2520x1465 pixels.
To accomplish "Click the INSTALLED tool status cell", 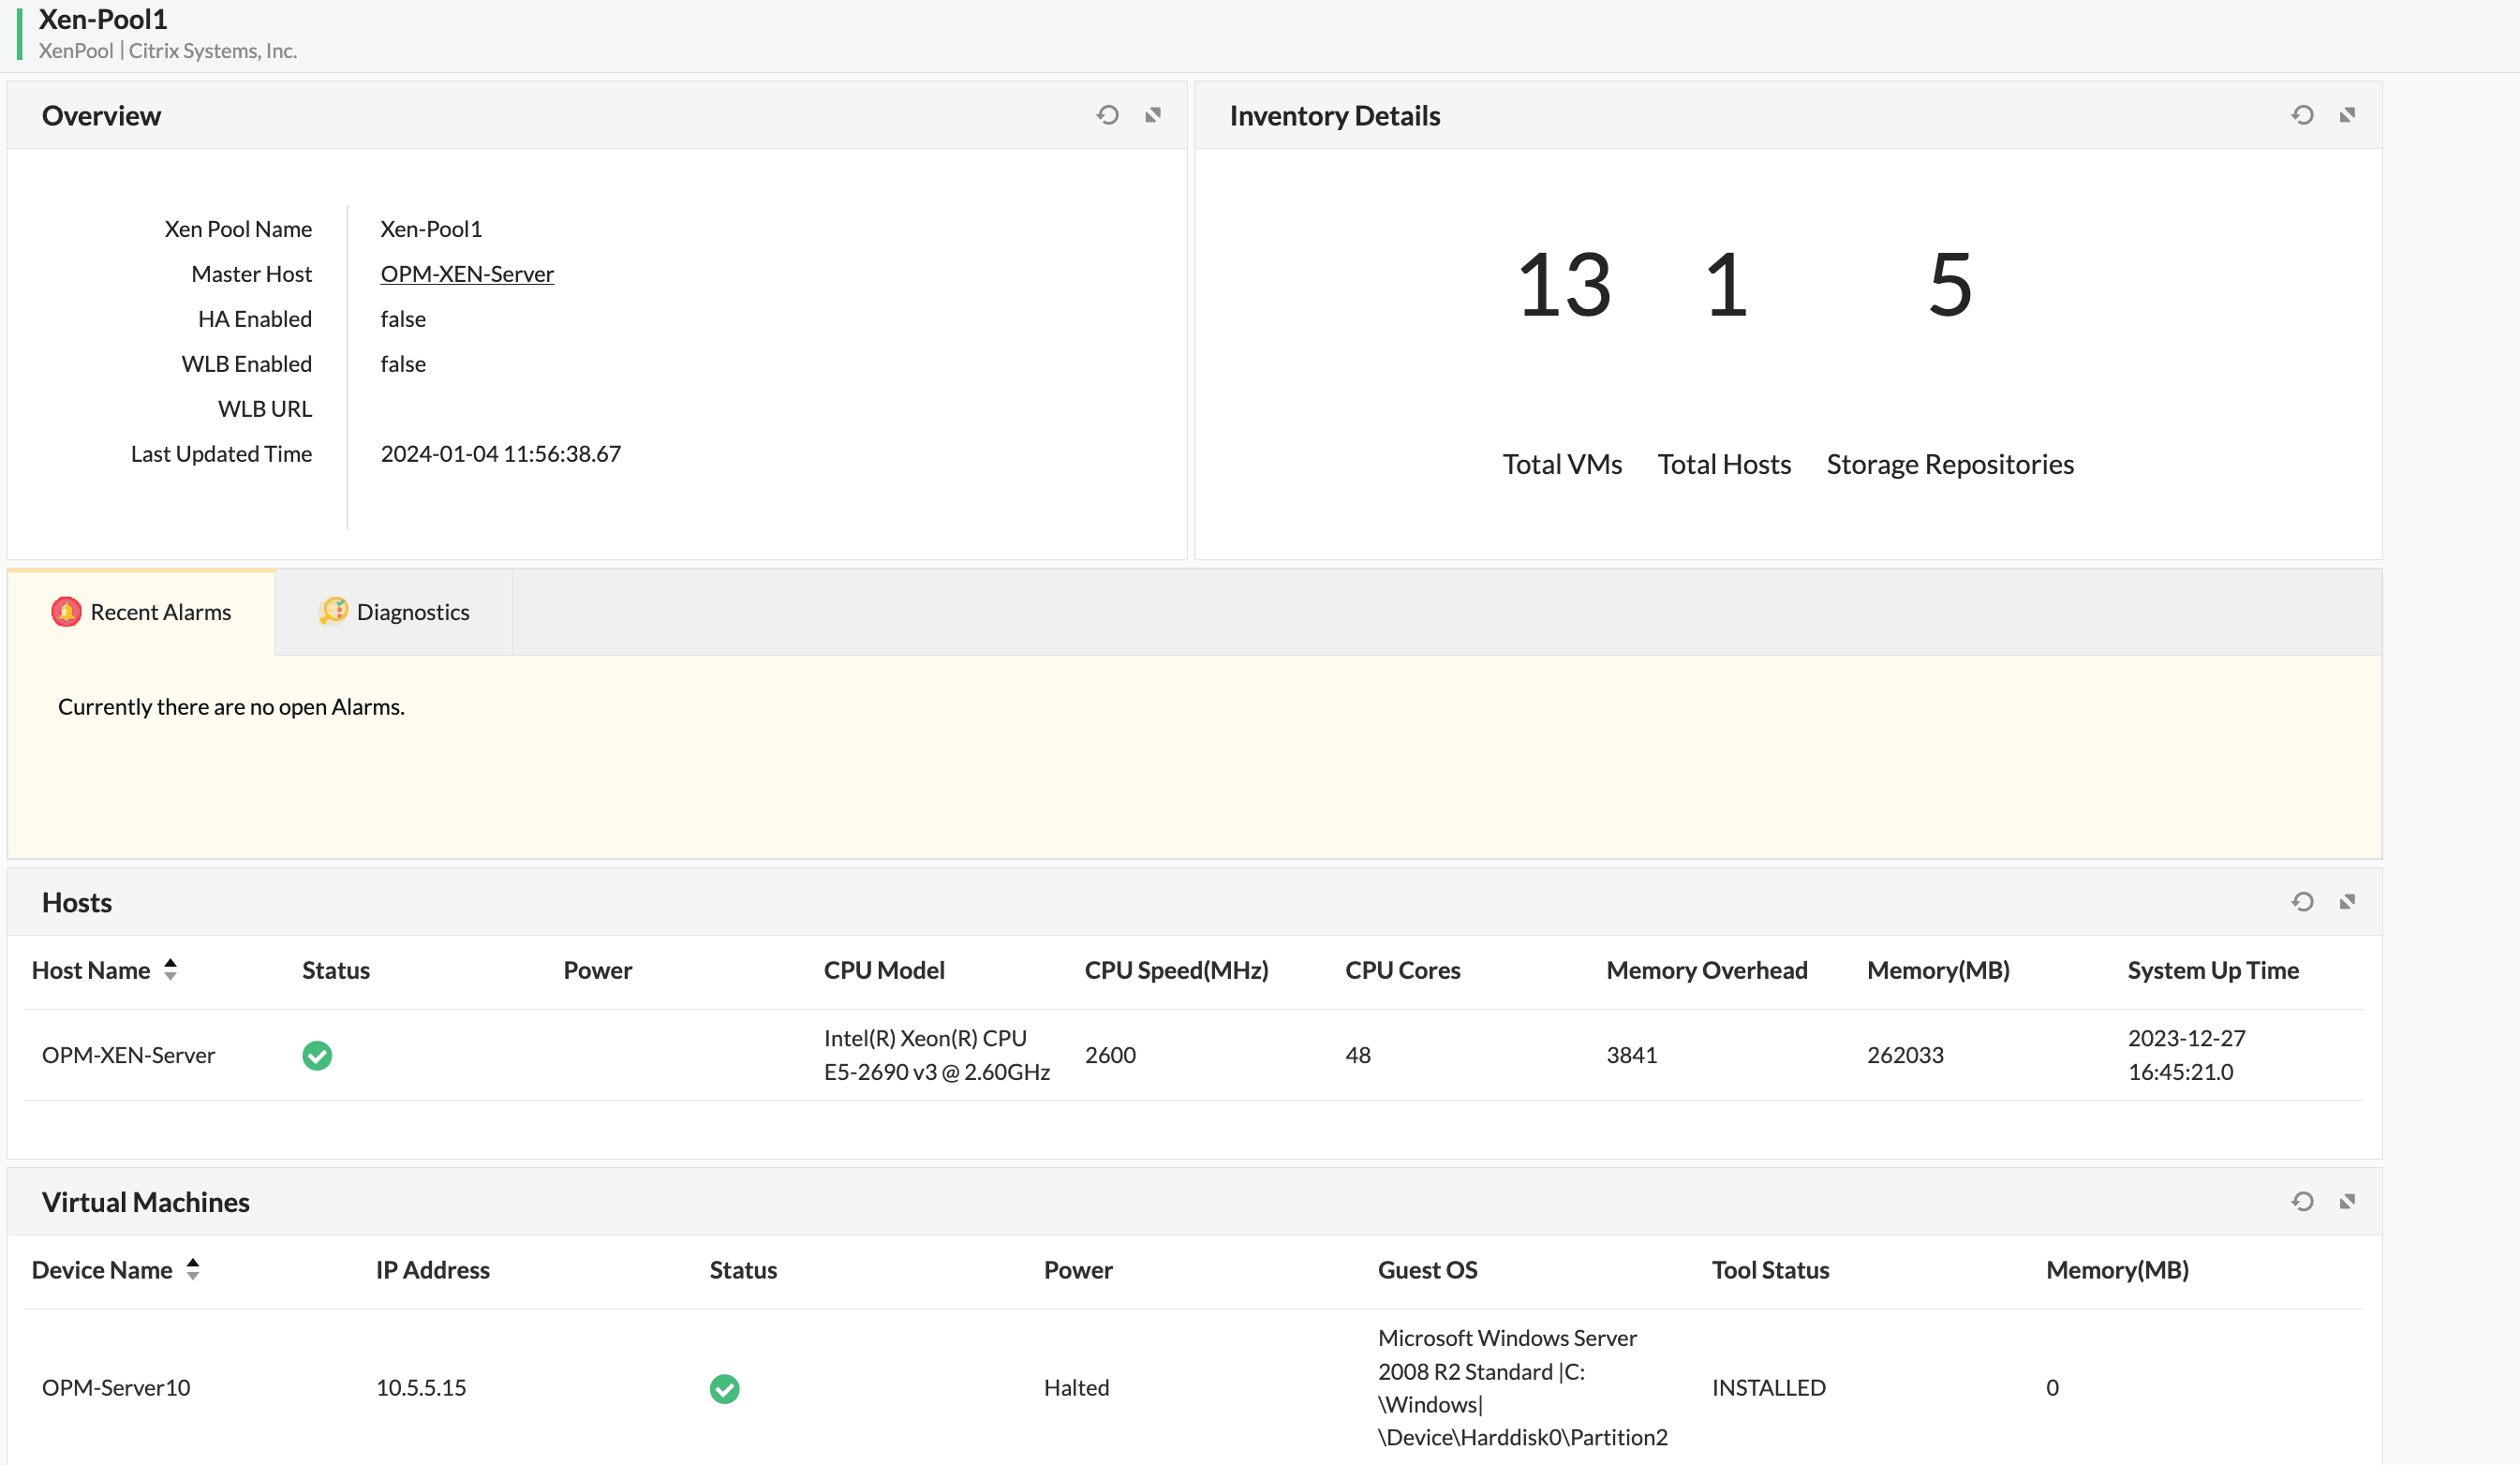I will (x=1768, y=1388).
